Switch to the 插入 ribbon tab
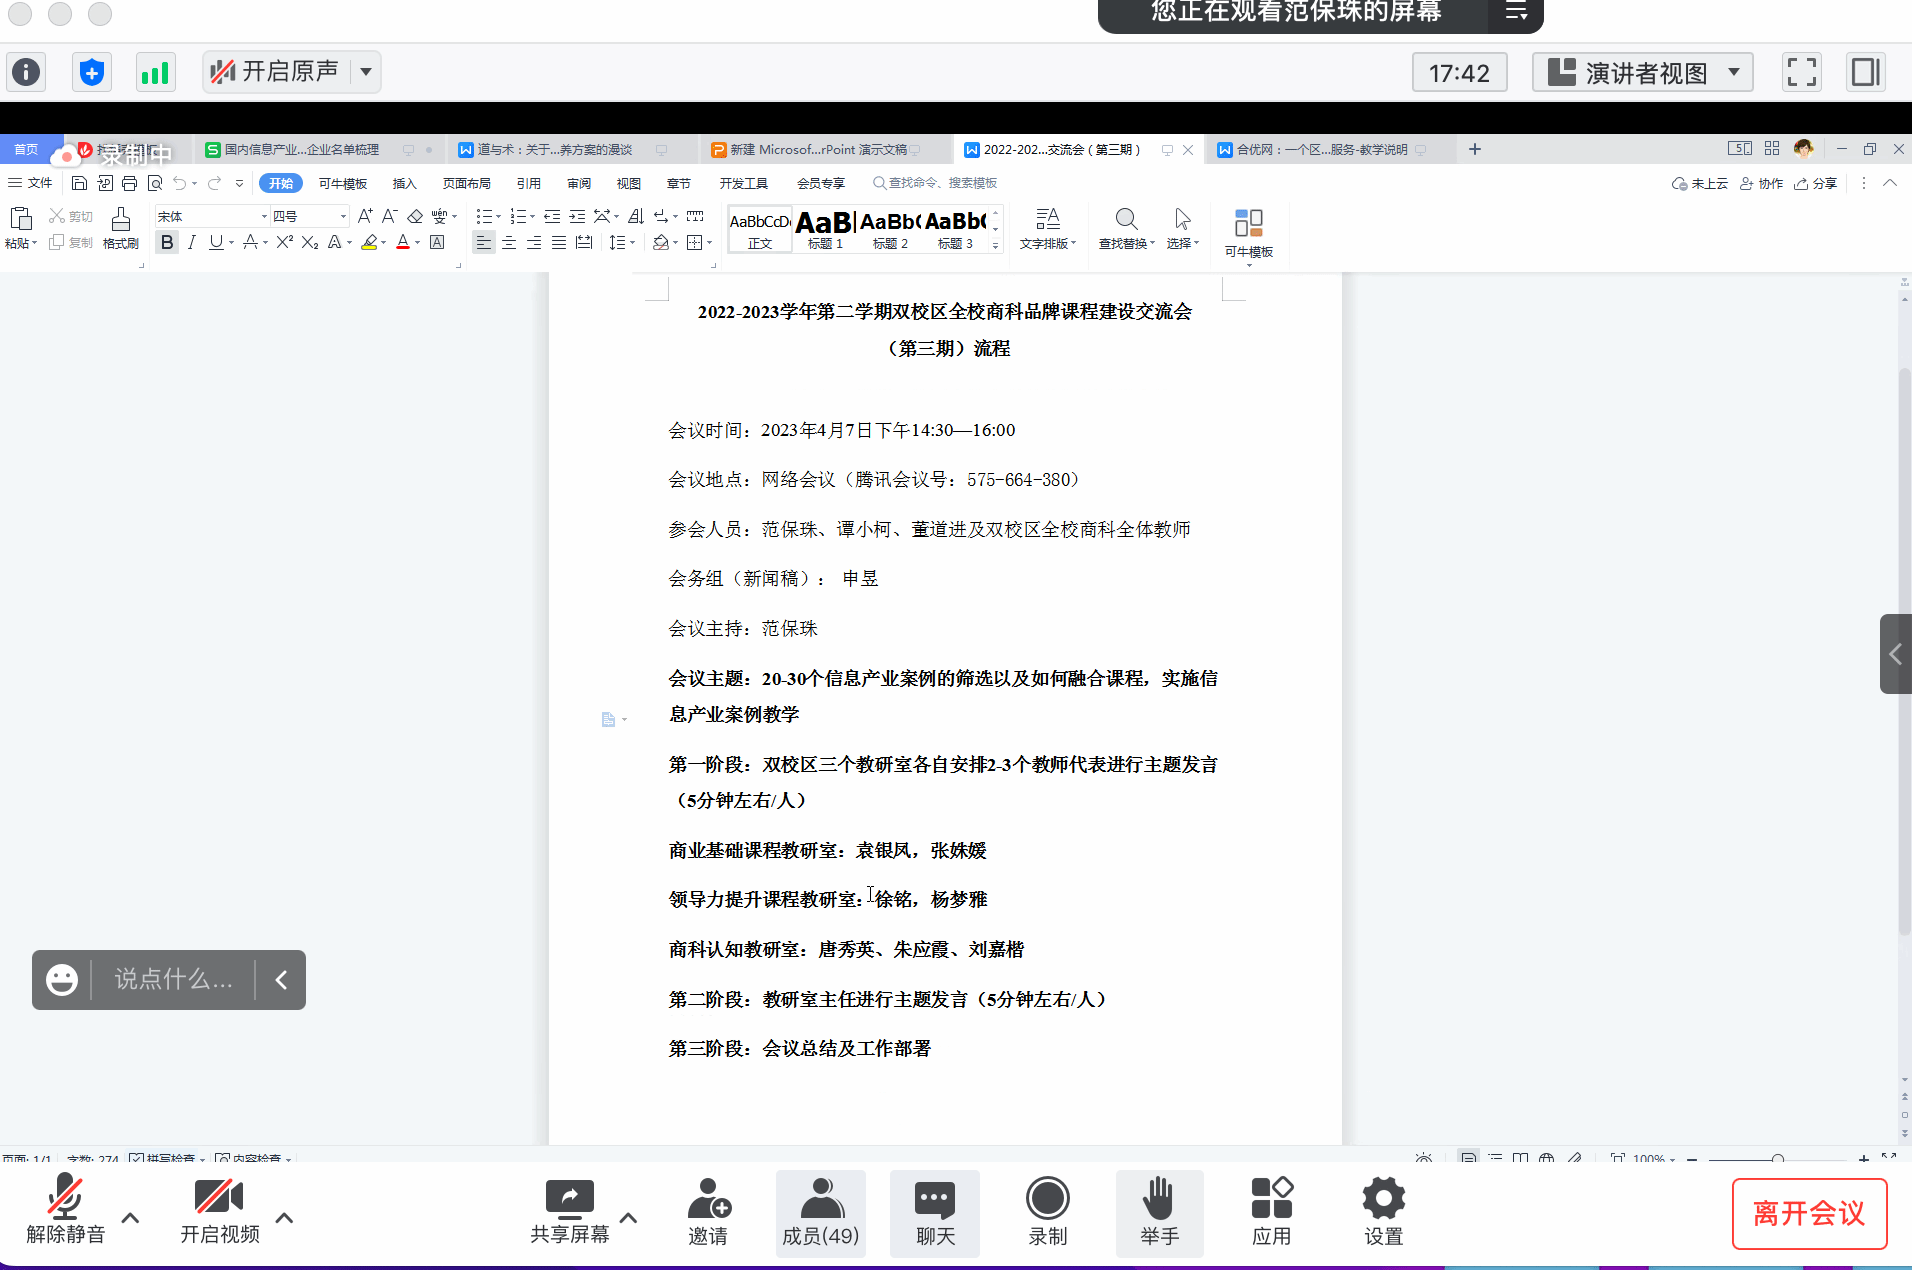This screenshot has height=1270, width=1912. tap(404, 183)
